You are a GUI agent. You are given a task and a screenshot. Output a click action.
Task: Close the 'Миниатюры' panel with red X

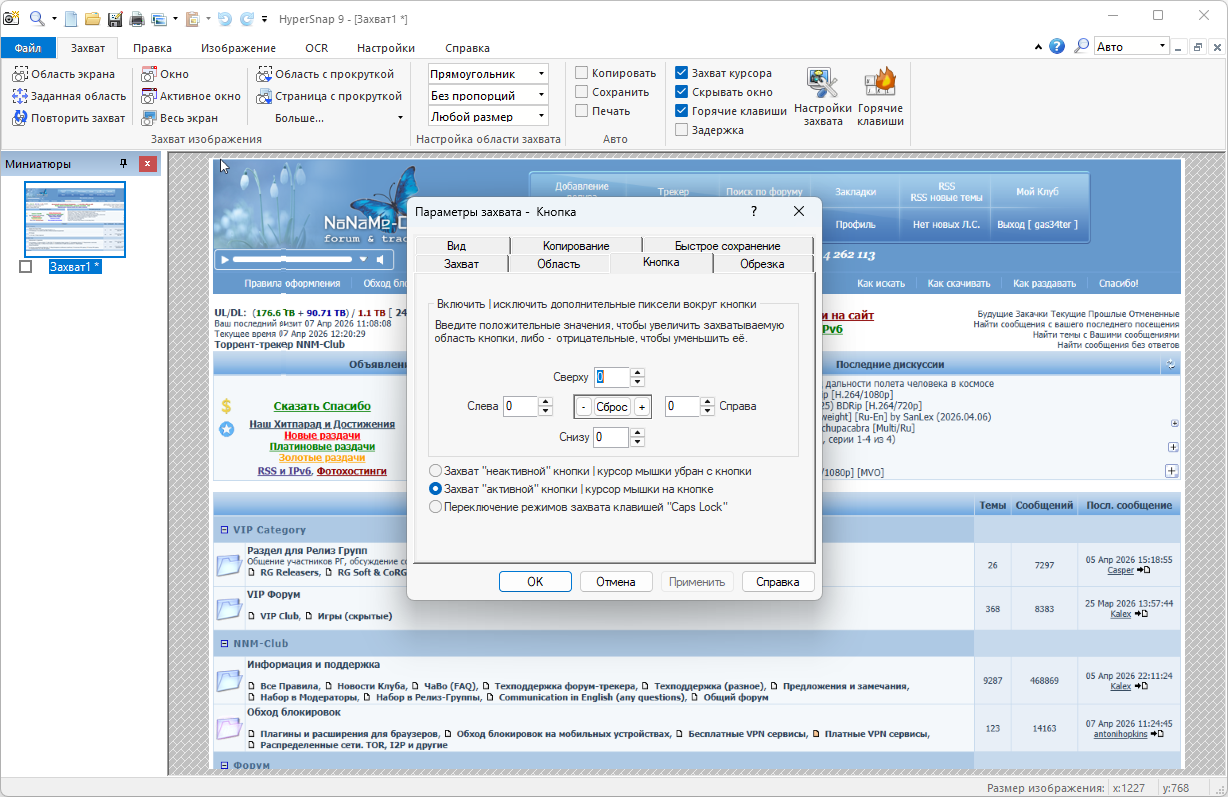pos(148,163)
